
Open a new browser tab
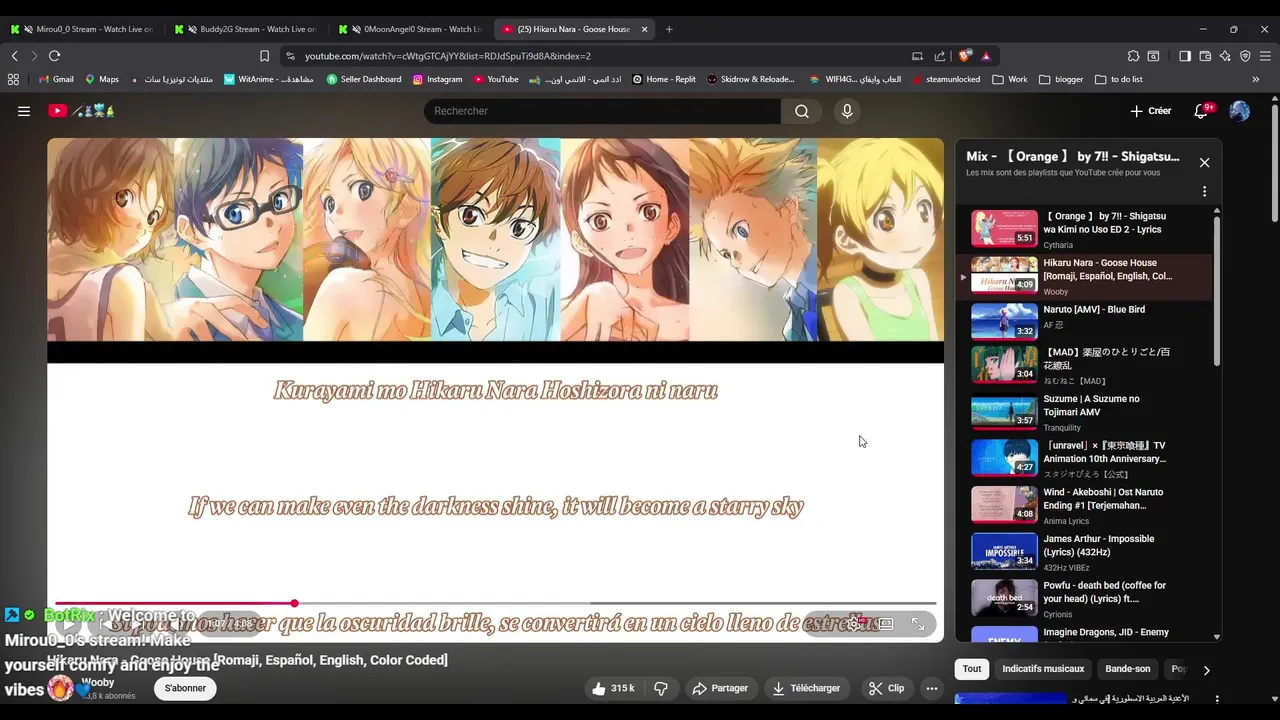tap(669, 29)
